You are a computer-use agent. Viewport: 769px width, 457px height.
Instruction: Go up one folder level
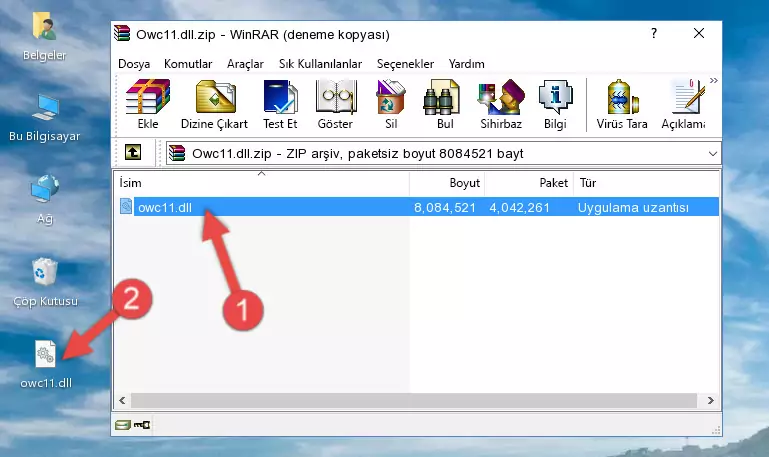coord(133,152)
